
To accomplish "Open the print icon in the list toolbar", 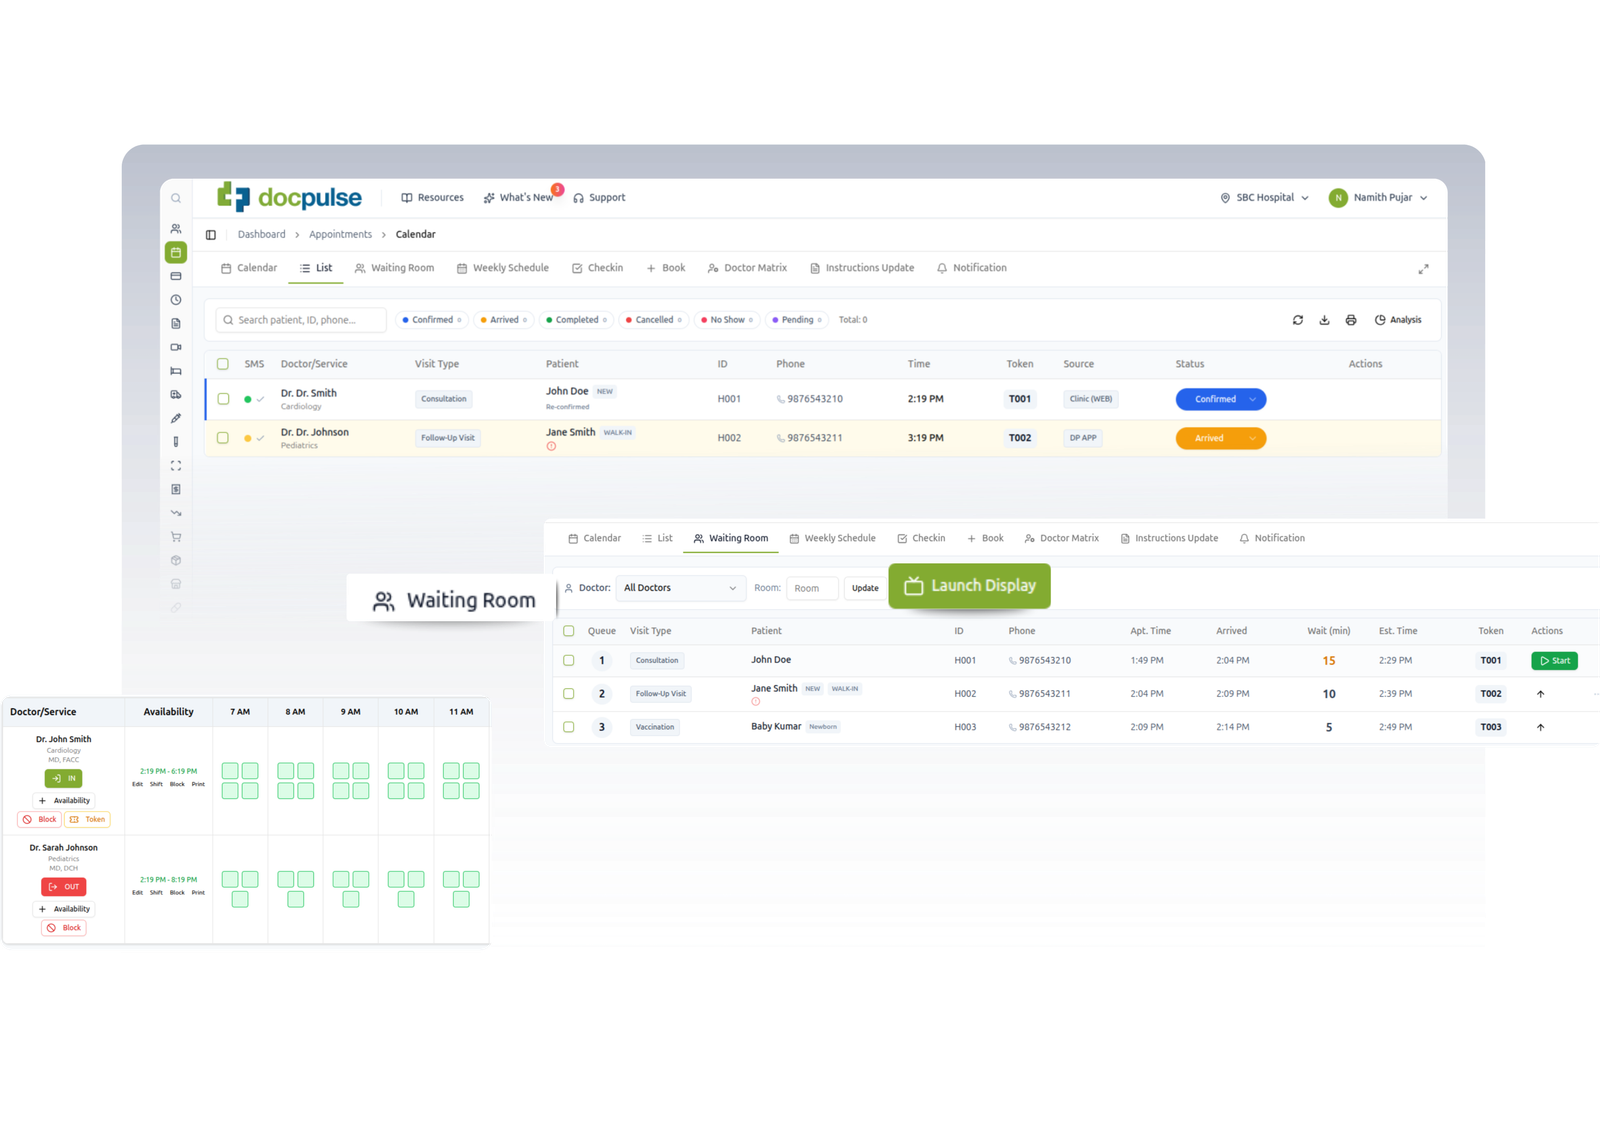I will pos(1351,319).
